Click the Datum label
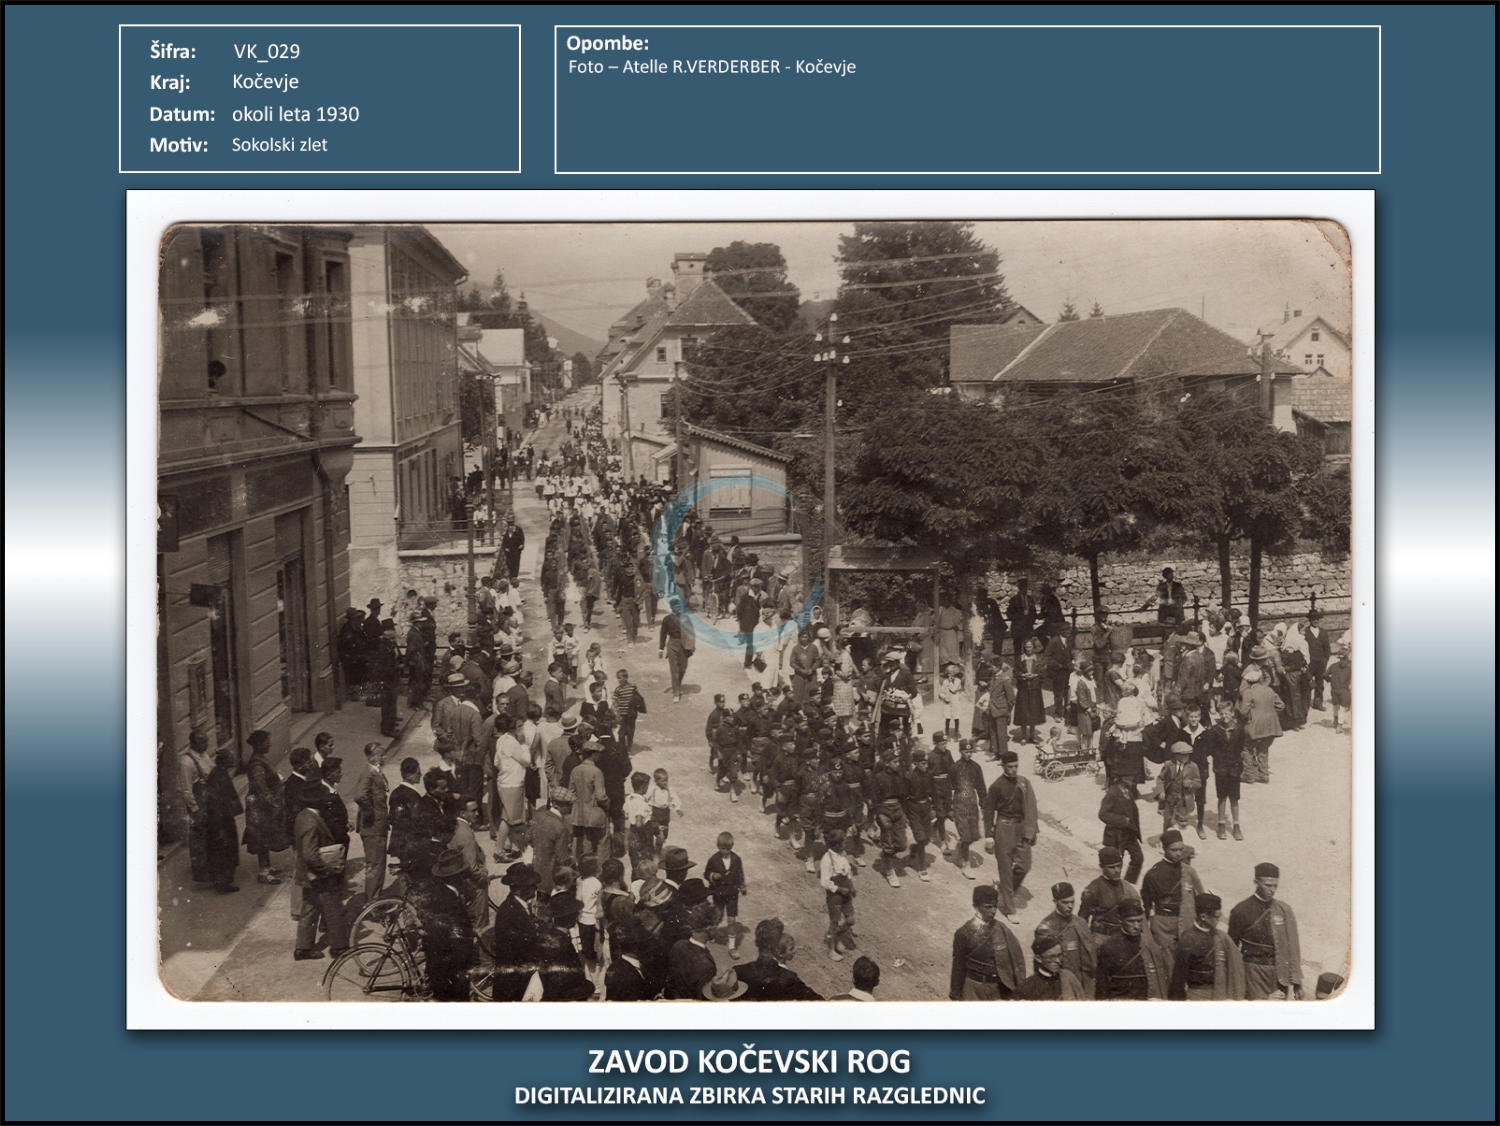1500x1126 pixels. click(182, 114)
